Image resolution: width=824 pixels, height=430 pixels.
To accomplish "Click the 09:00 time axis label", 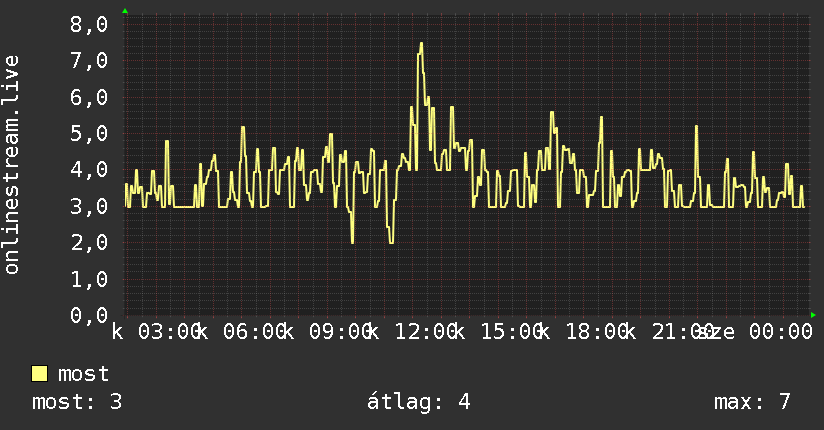I will point(341,332).
